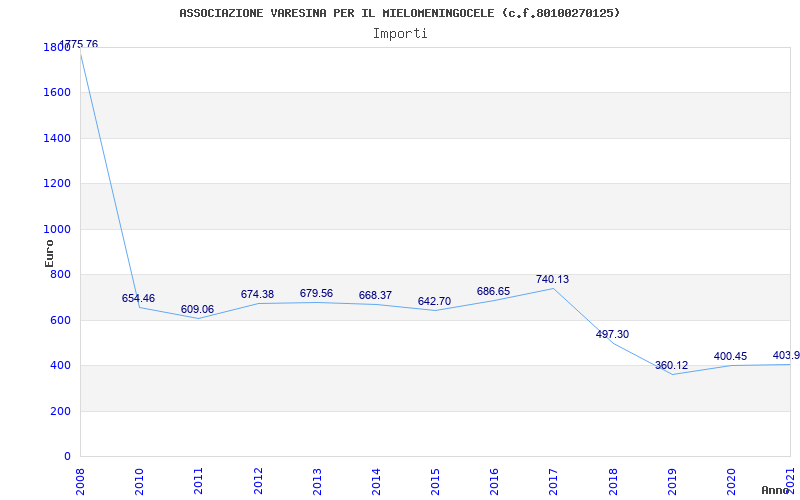Click the x-axis year 2012
The width and height of the screenshot is (800, 500).
pos(258,482)
